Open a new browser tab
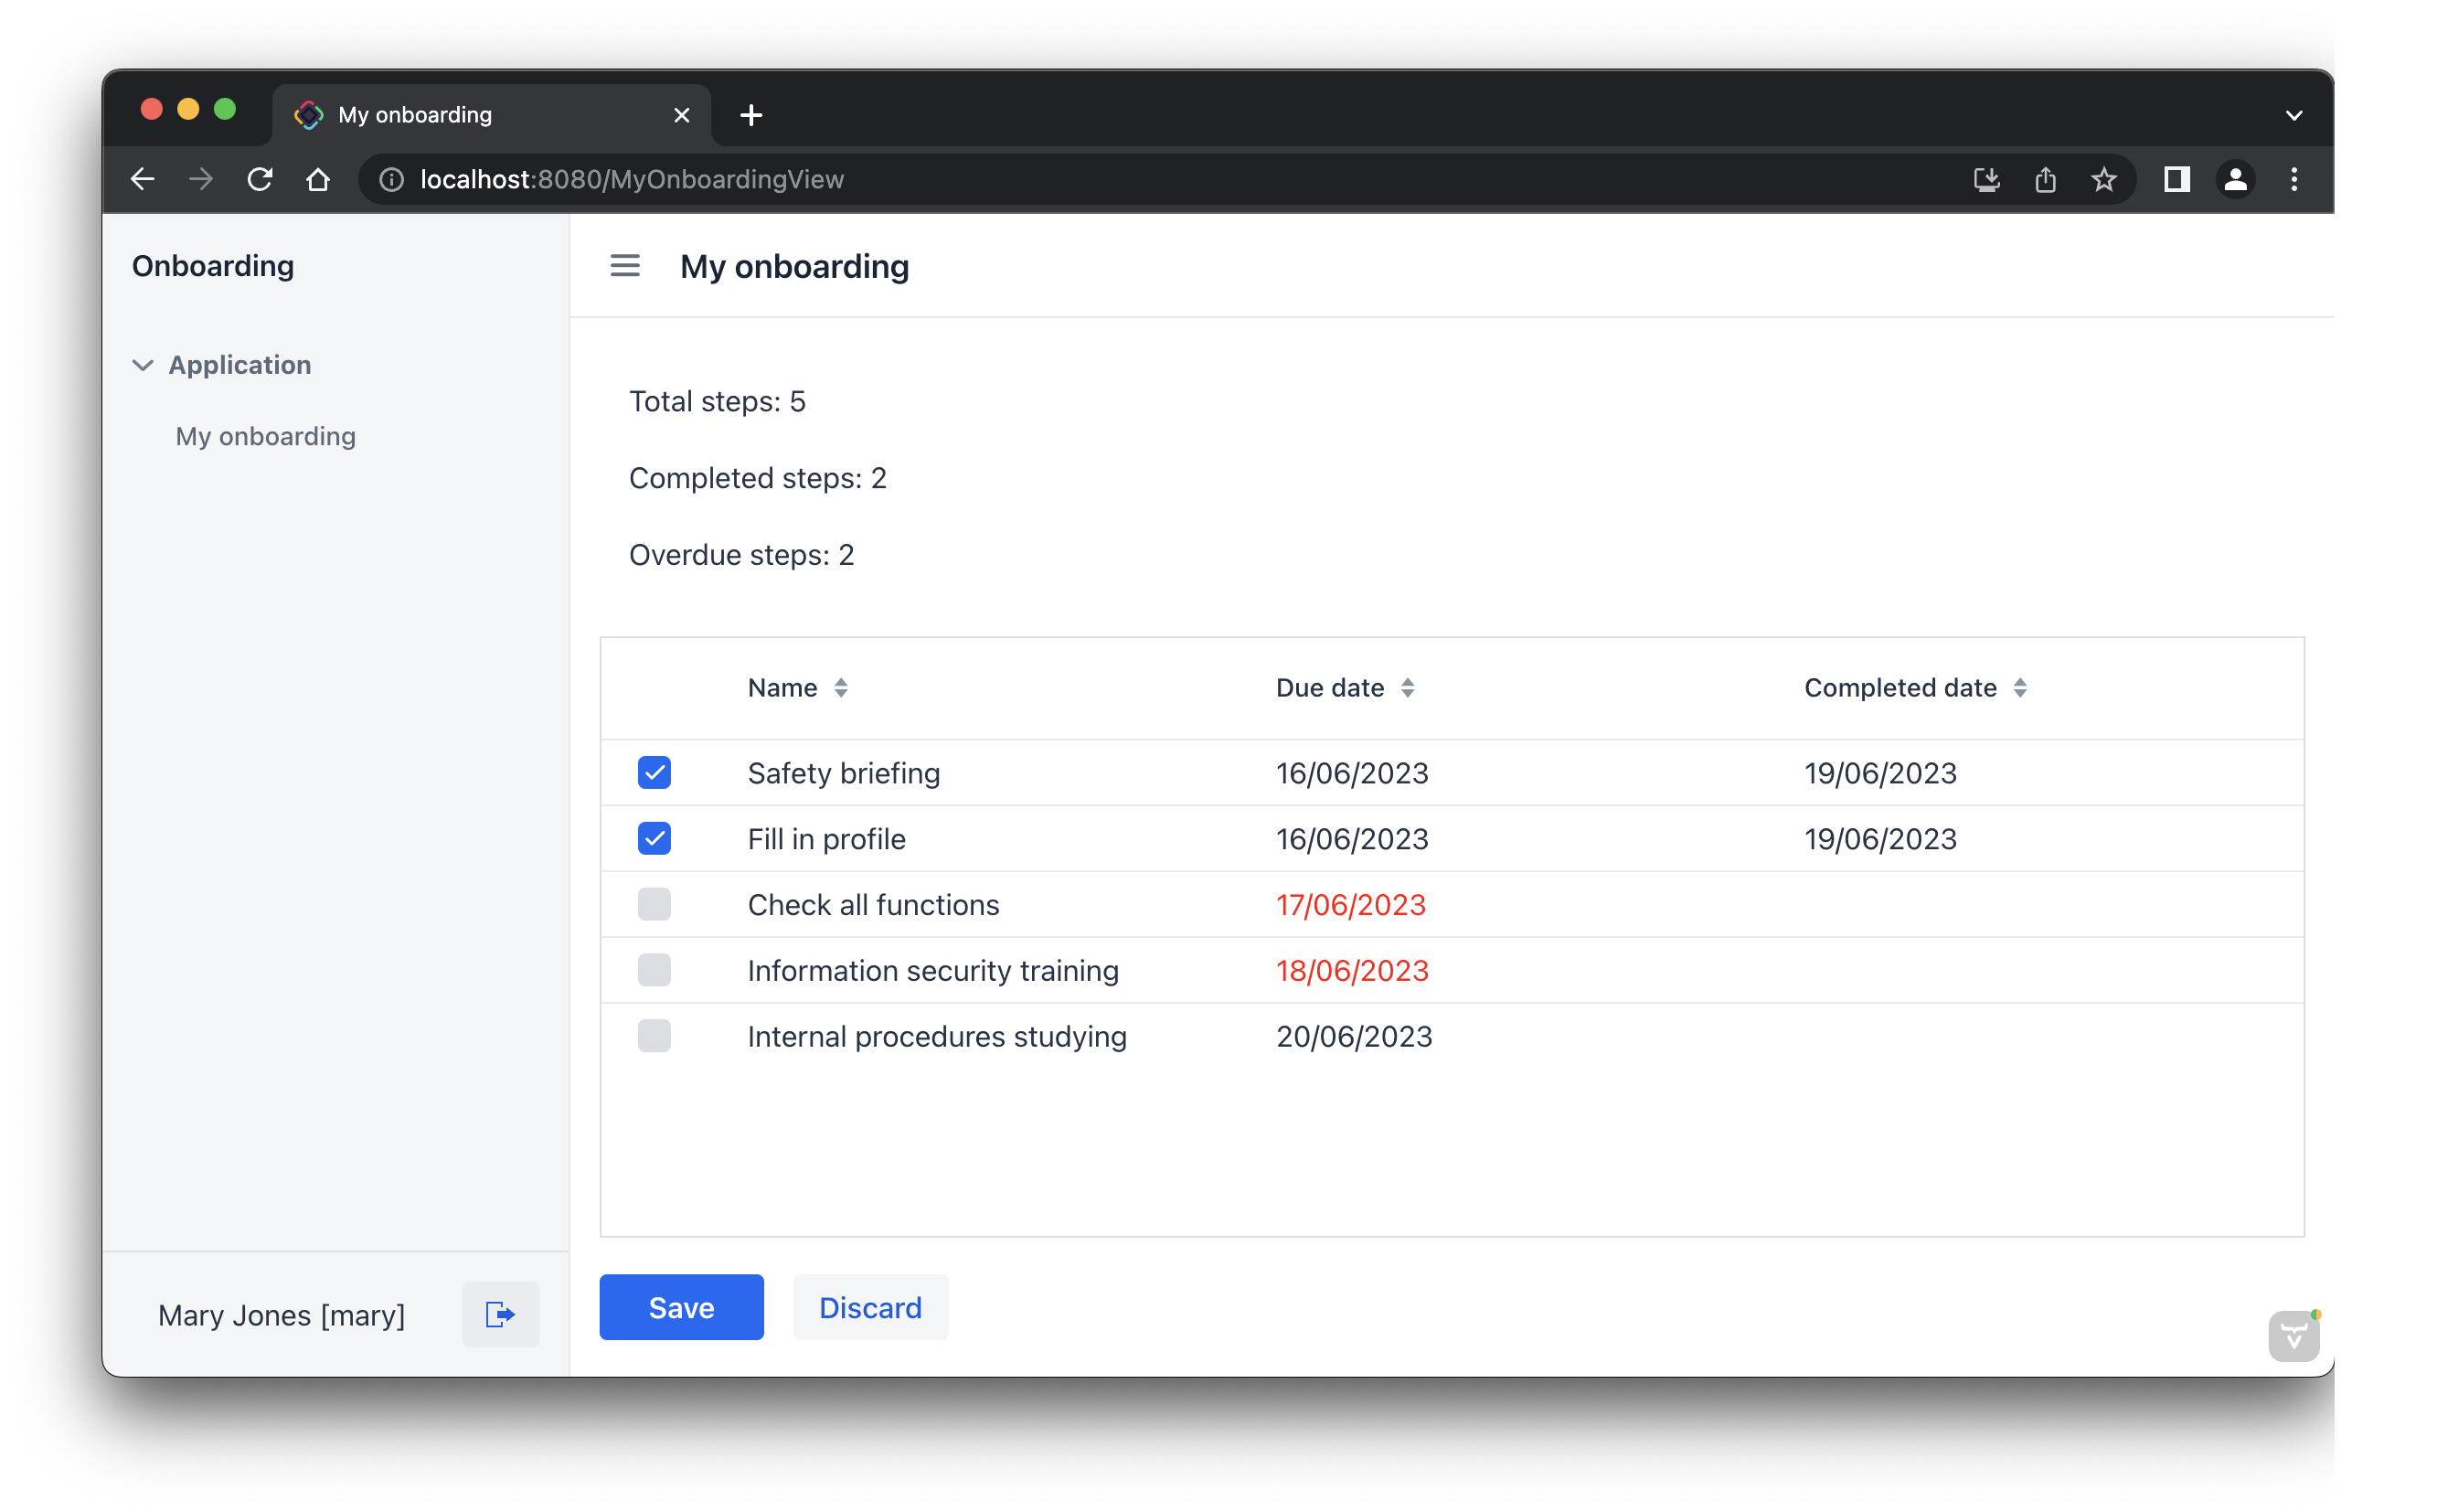This screenshot has height=1512, width=2437. (x=751, y=114)
